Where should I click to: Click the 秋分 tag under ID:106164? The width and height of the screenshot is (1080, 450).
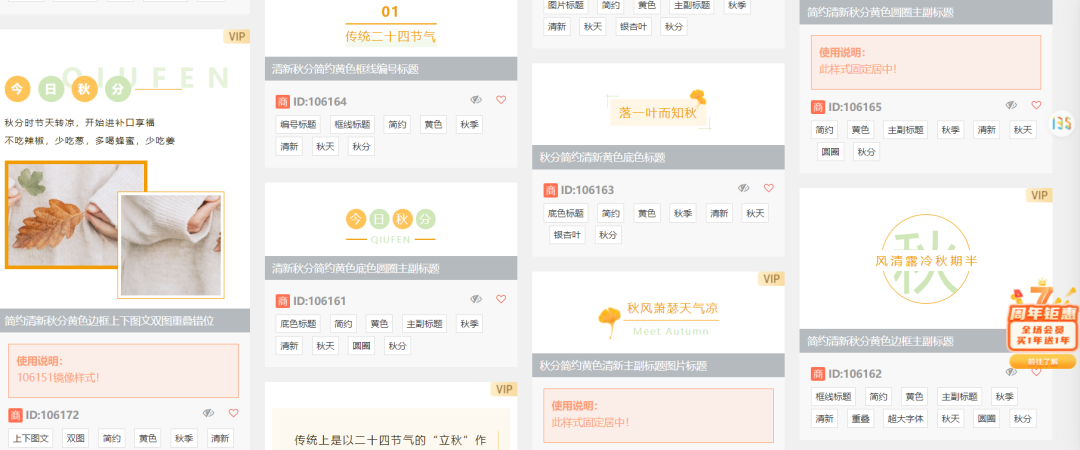click(x=361, y=146)
